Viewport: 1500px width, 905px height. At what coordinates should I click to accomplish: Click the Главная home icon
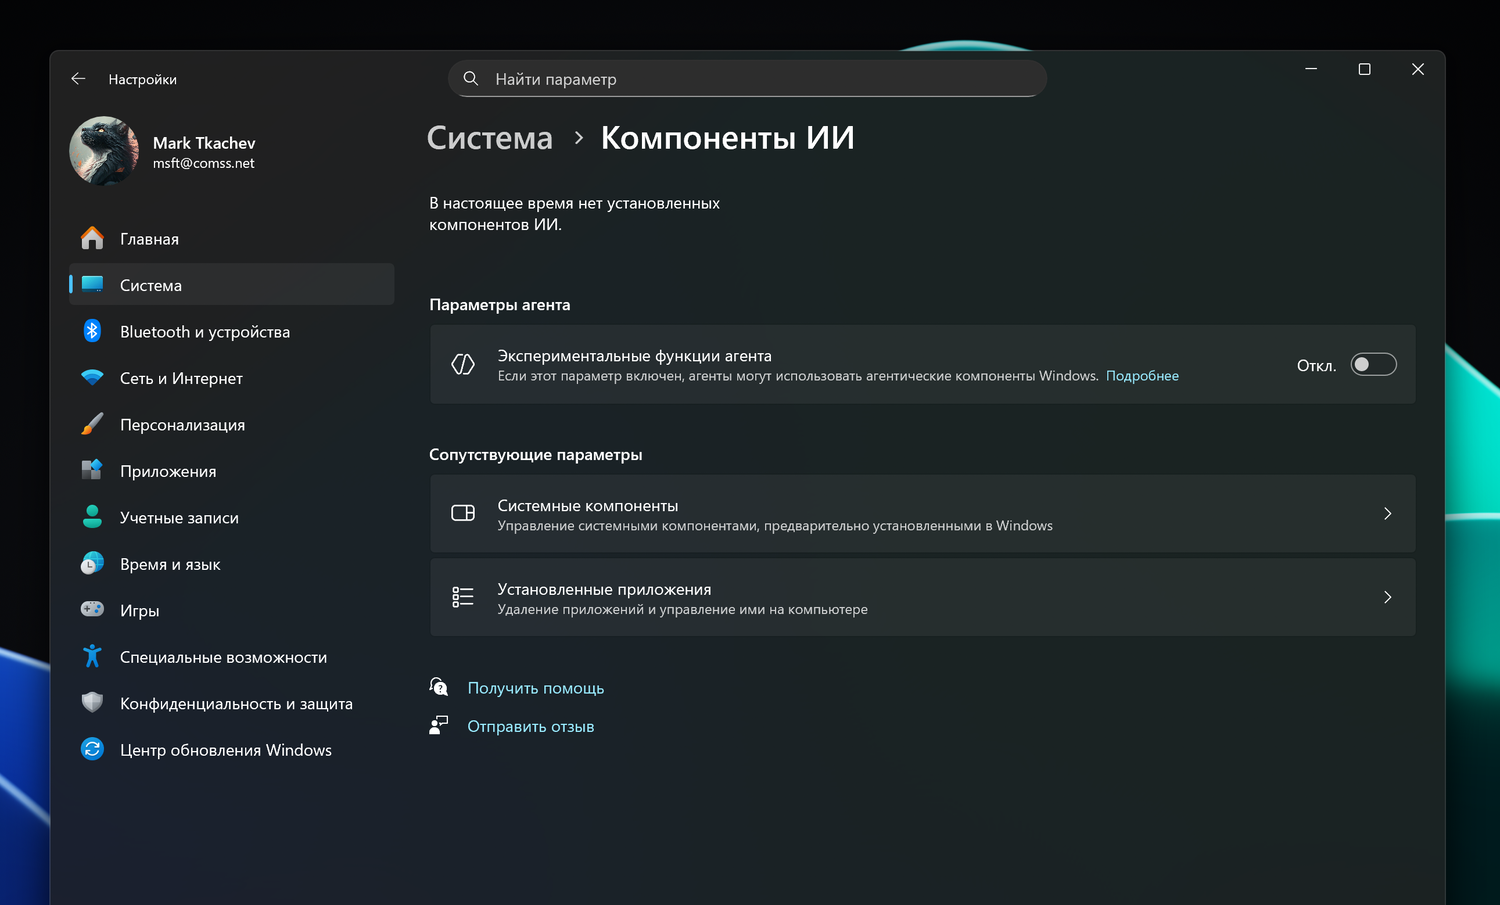click(x=91, y=238)
